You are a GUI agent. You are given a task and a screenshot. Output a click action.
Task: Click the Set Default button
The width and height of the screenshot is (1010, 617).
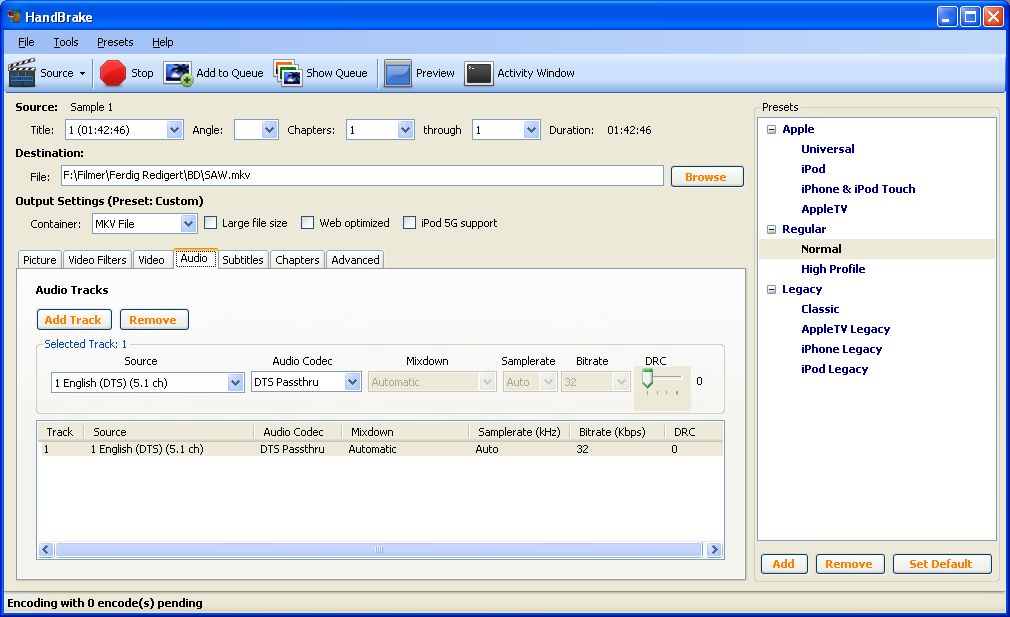pyautogui.click(x=941, y=564)
